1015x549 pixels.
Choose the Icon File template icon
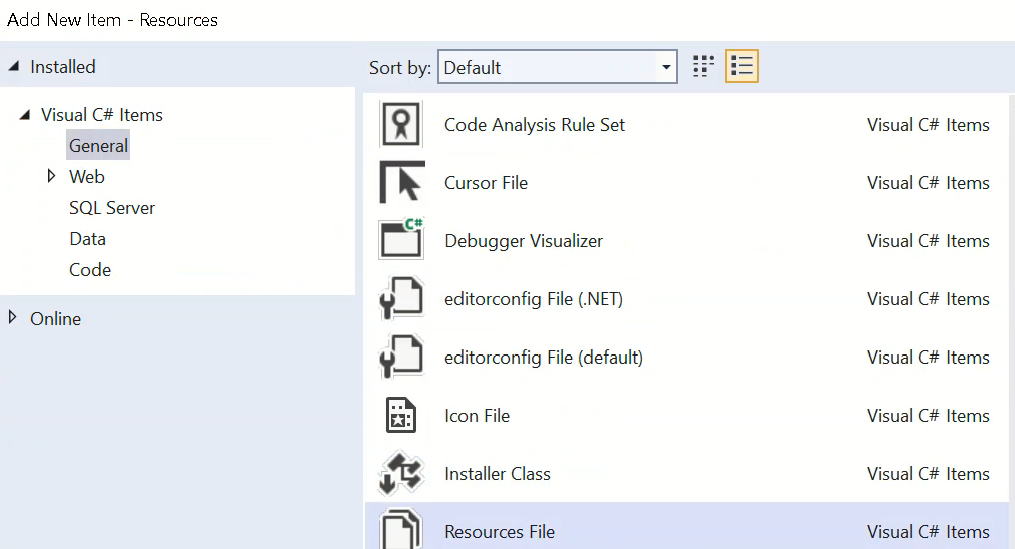(401, 415)
